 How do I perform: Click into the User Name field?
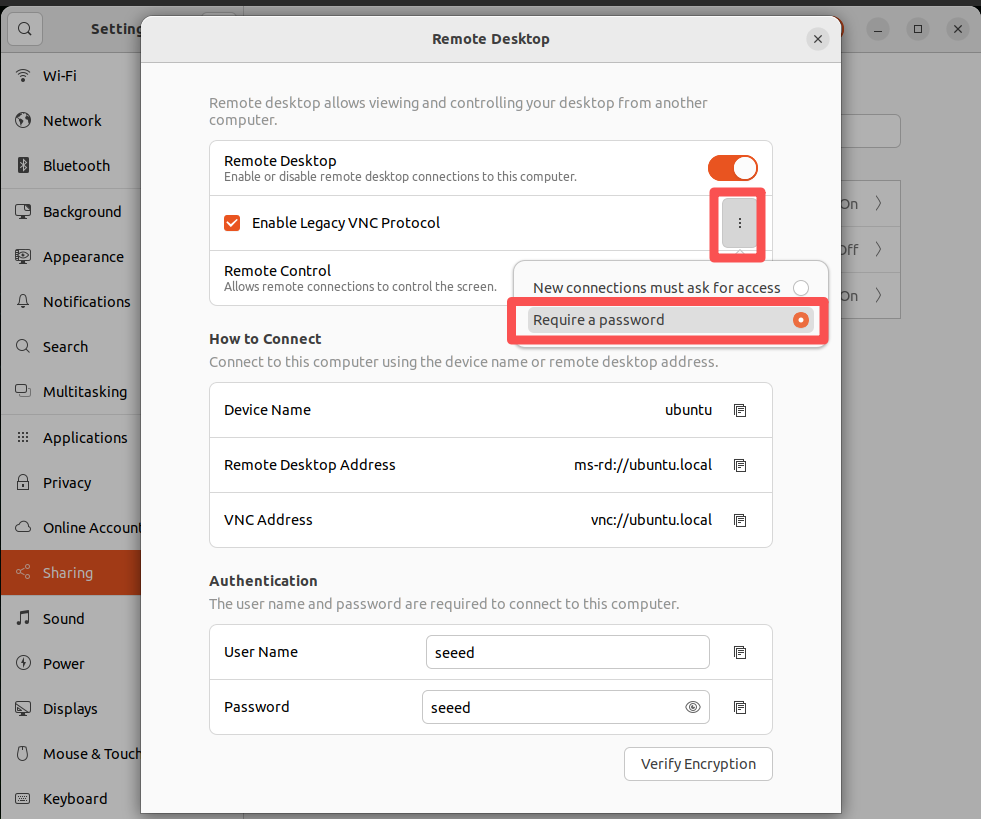coord(567,653)
